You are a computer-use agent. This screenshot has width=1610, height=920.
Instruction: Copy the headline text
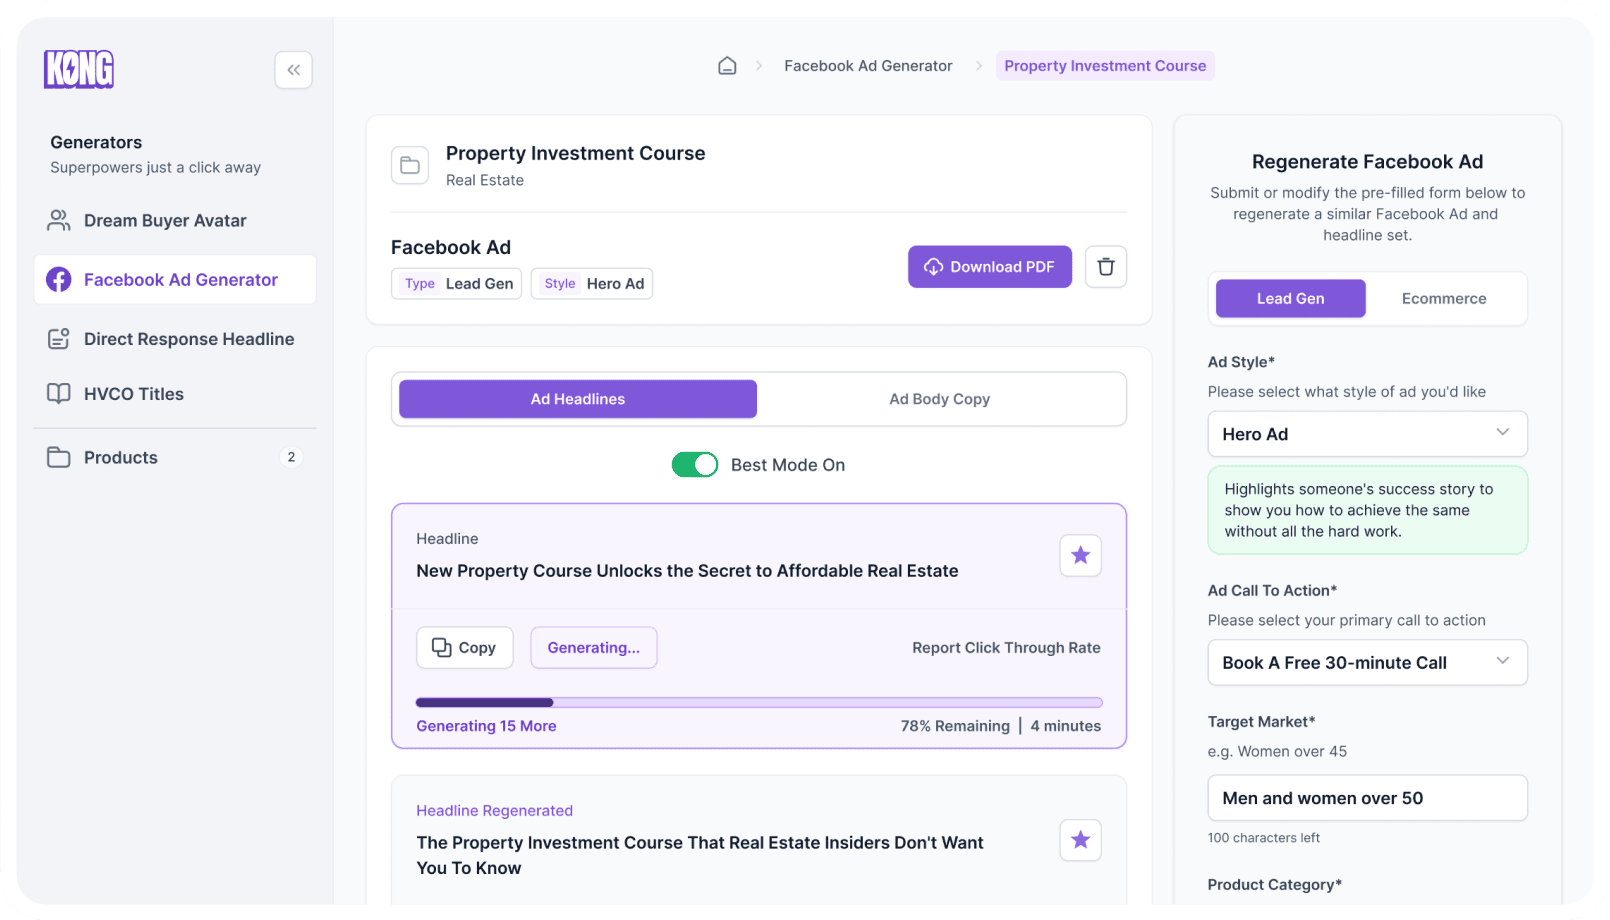click(464, 648)
